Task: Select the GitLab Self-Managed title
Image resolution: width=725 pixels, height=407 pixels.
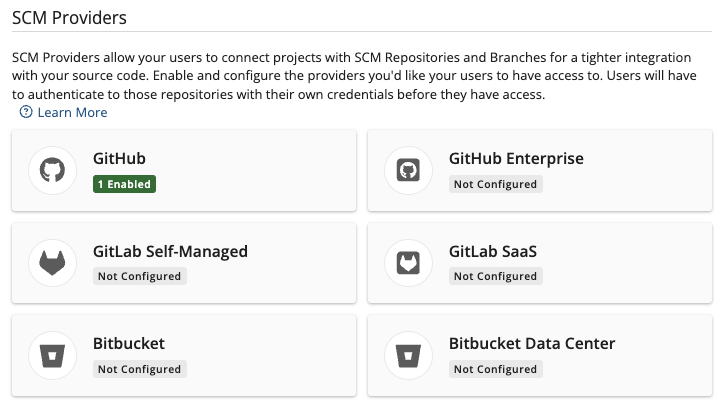Action: (x=169, y=251)
